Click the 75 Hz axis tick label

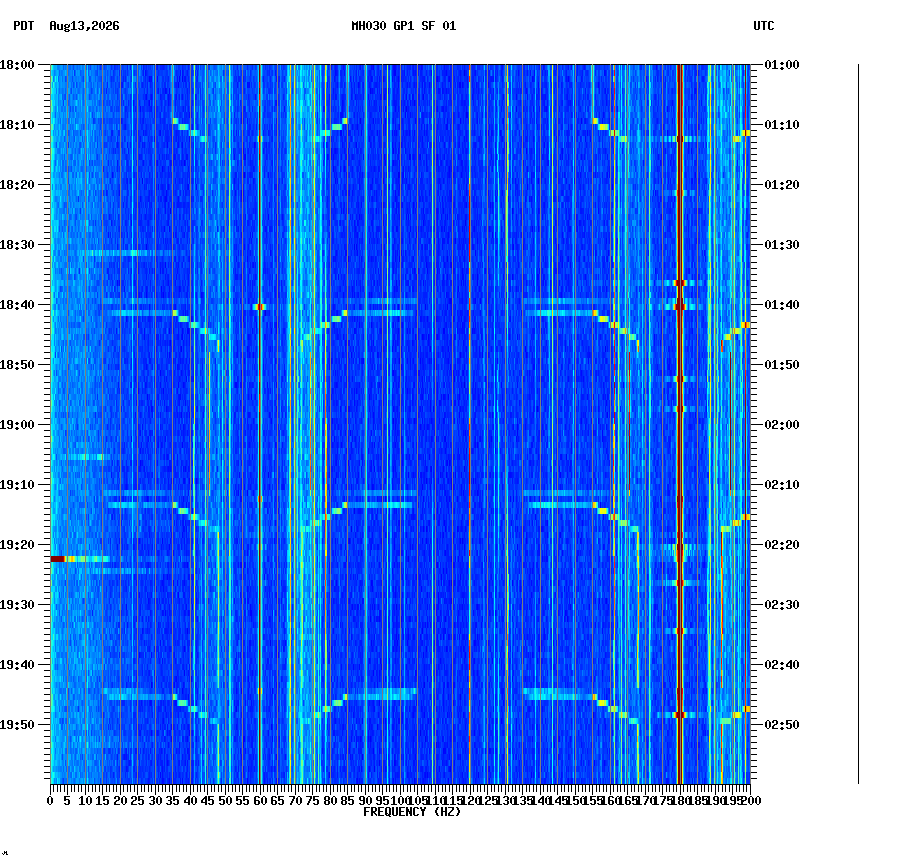[x=313, y=801]
